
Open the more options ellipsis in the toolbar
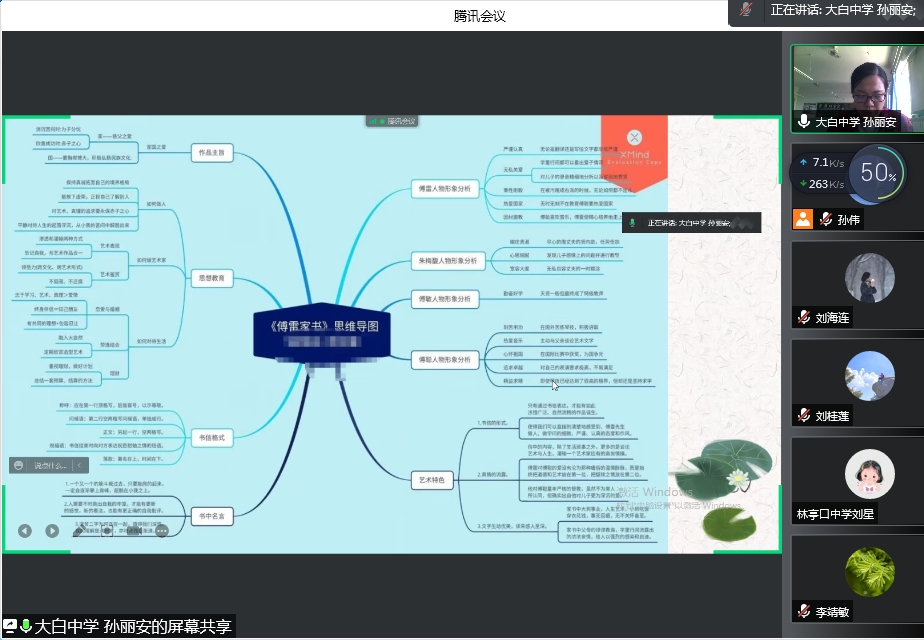point(161,531)
